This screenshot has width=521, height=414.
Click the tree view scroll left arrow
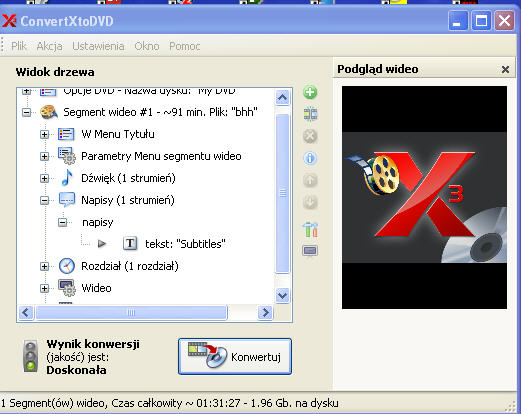tap(26, 313)
